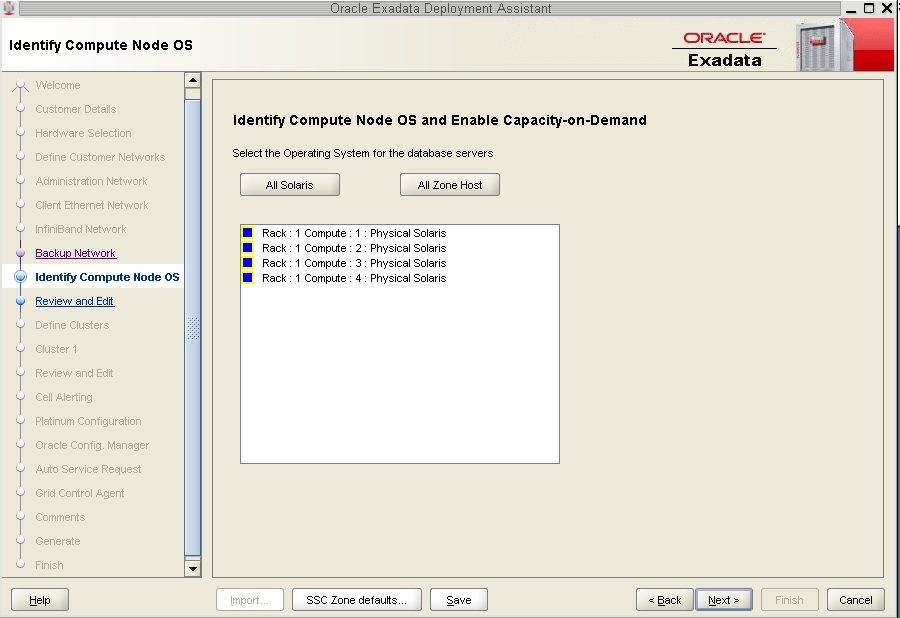900x618 pixels.
Task: Click the sidebar scrollbar up arrow
Action: tap(193, 80)
